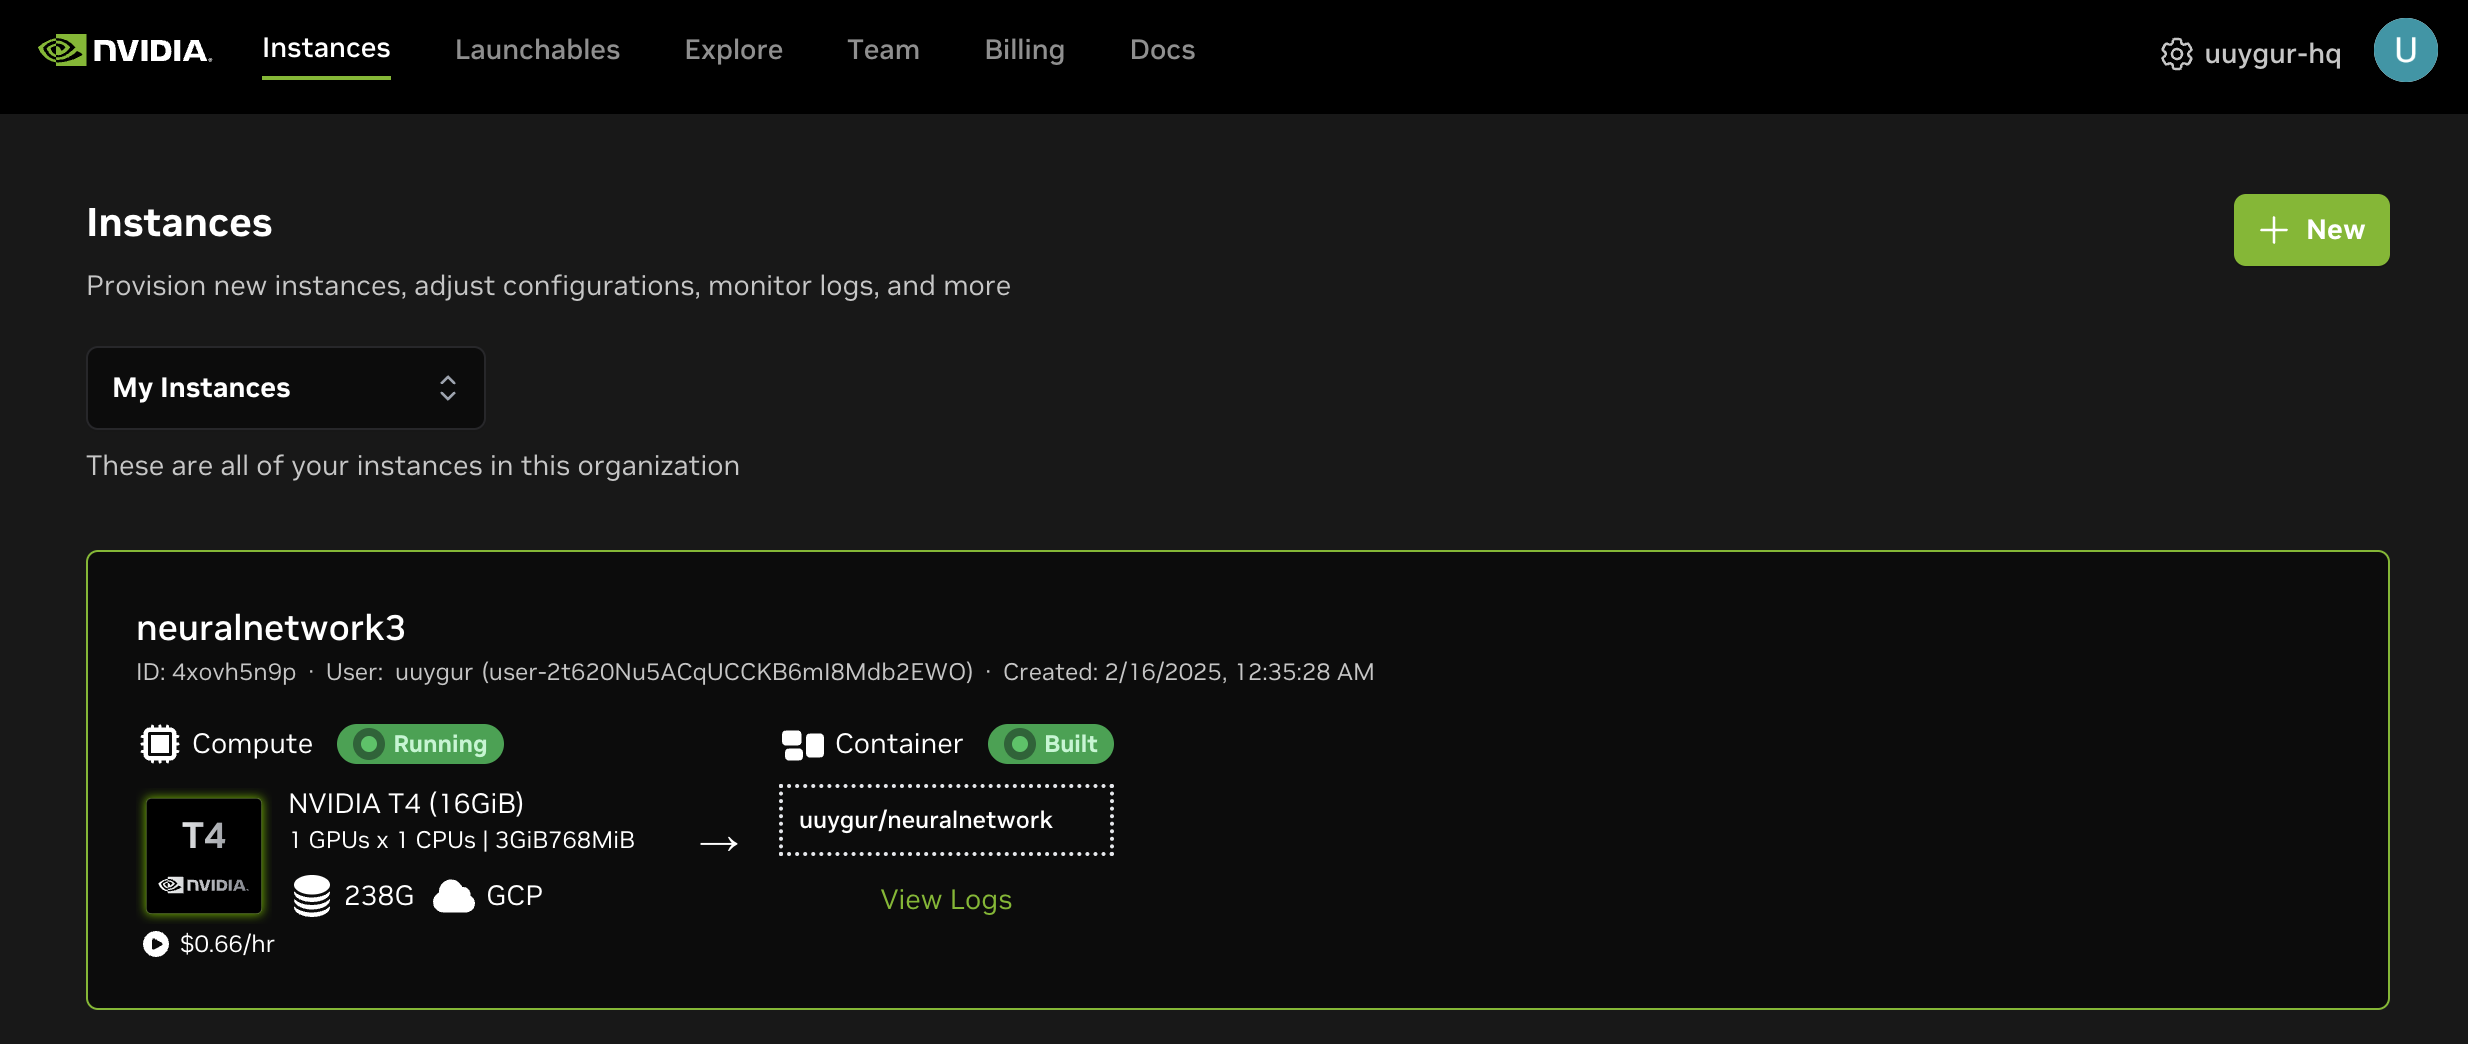Click the up-down chevrons on My Instances selector
Viewport: 2468px width, 1044px height.
click(448, 388)
